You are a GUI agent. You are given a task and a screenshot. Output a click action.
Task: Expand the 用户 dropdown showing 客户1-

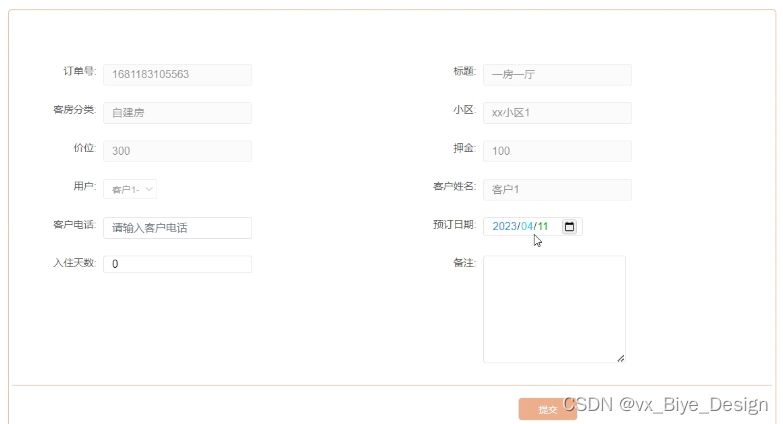tap(130, 189)
